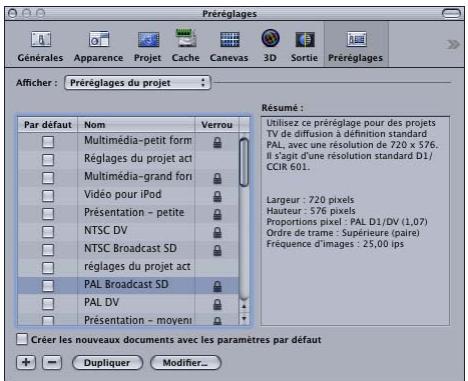Click lock icon for Multimédia-petit format
This screenshot has width=468, height=381.
[217, 142]
